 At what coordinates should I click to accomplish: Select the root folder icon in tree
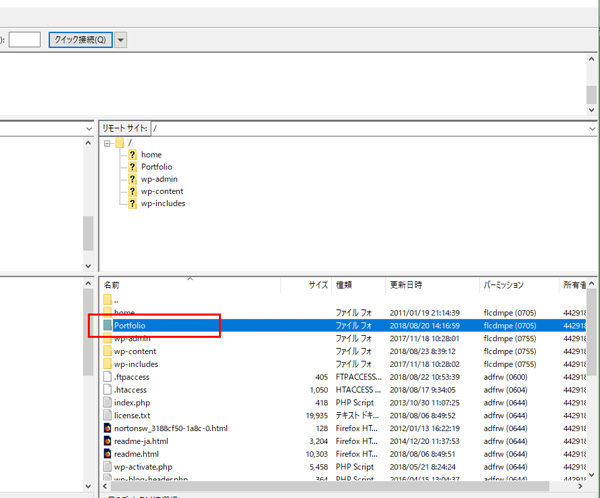click(120, 143)
